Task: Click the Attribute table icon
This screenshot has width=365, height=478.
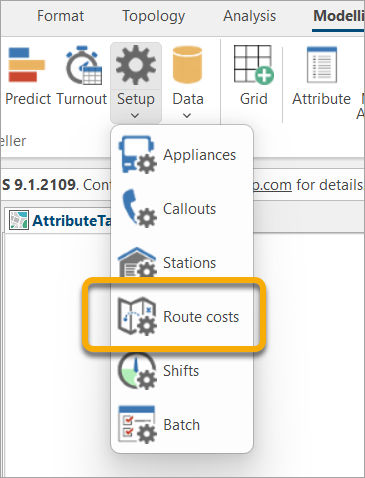Action: [x=322, y=65]
